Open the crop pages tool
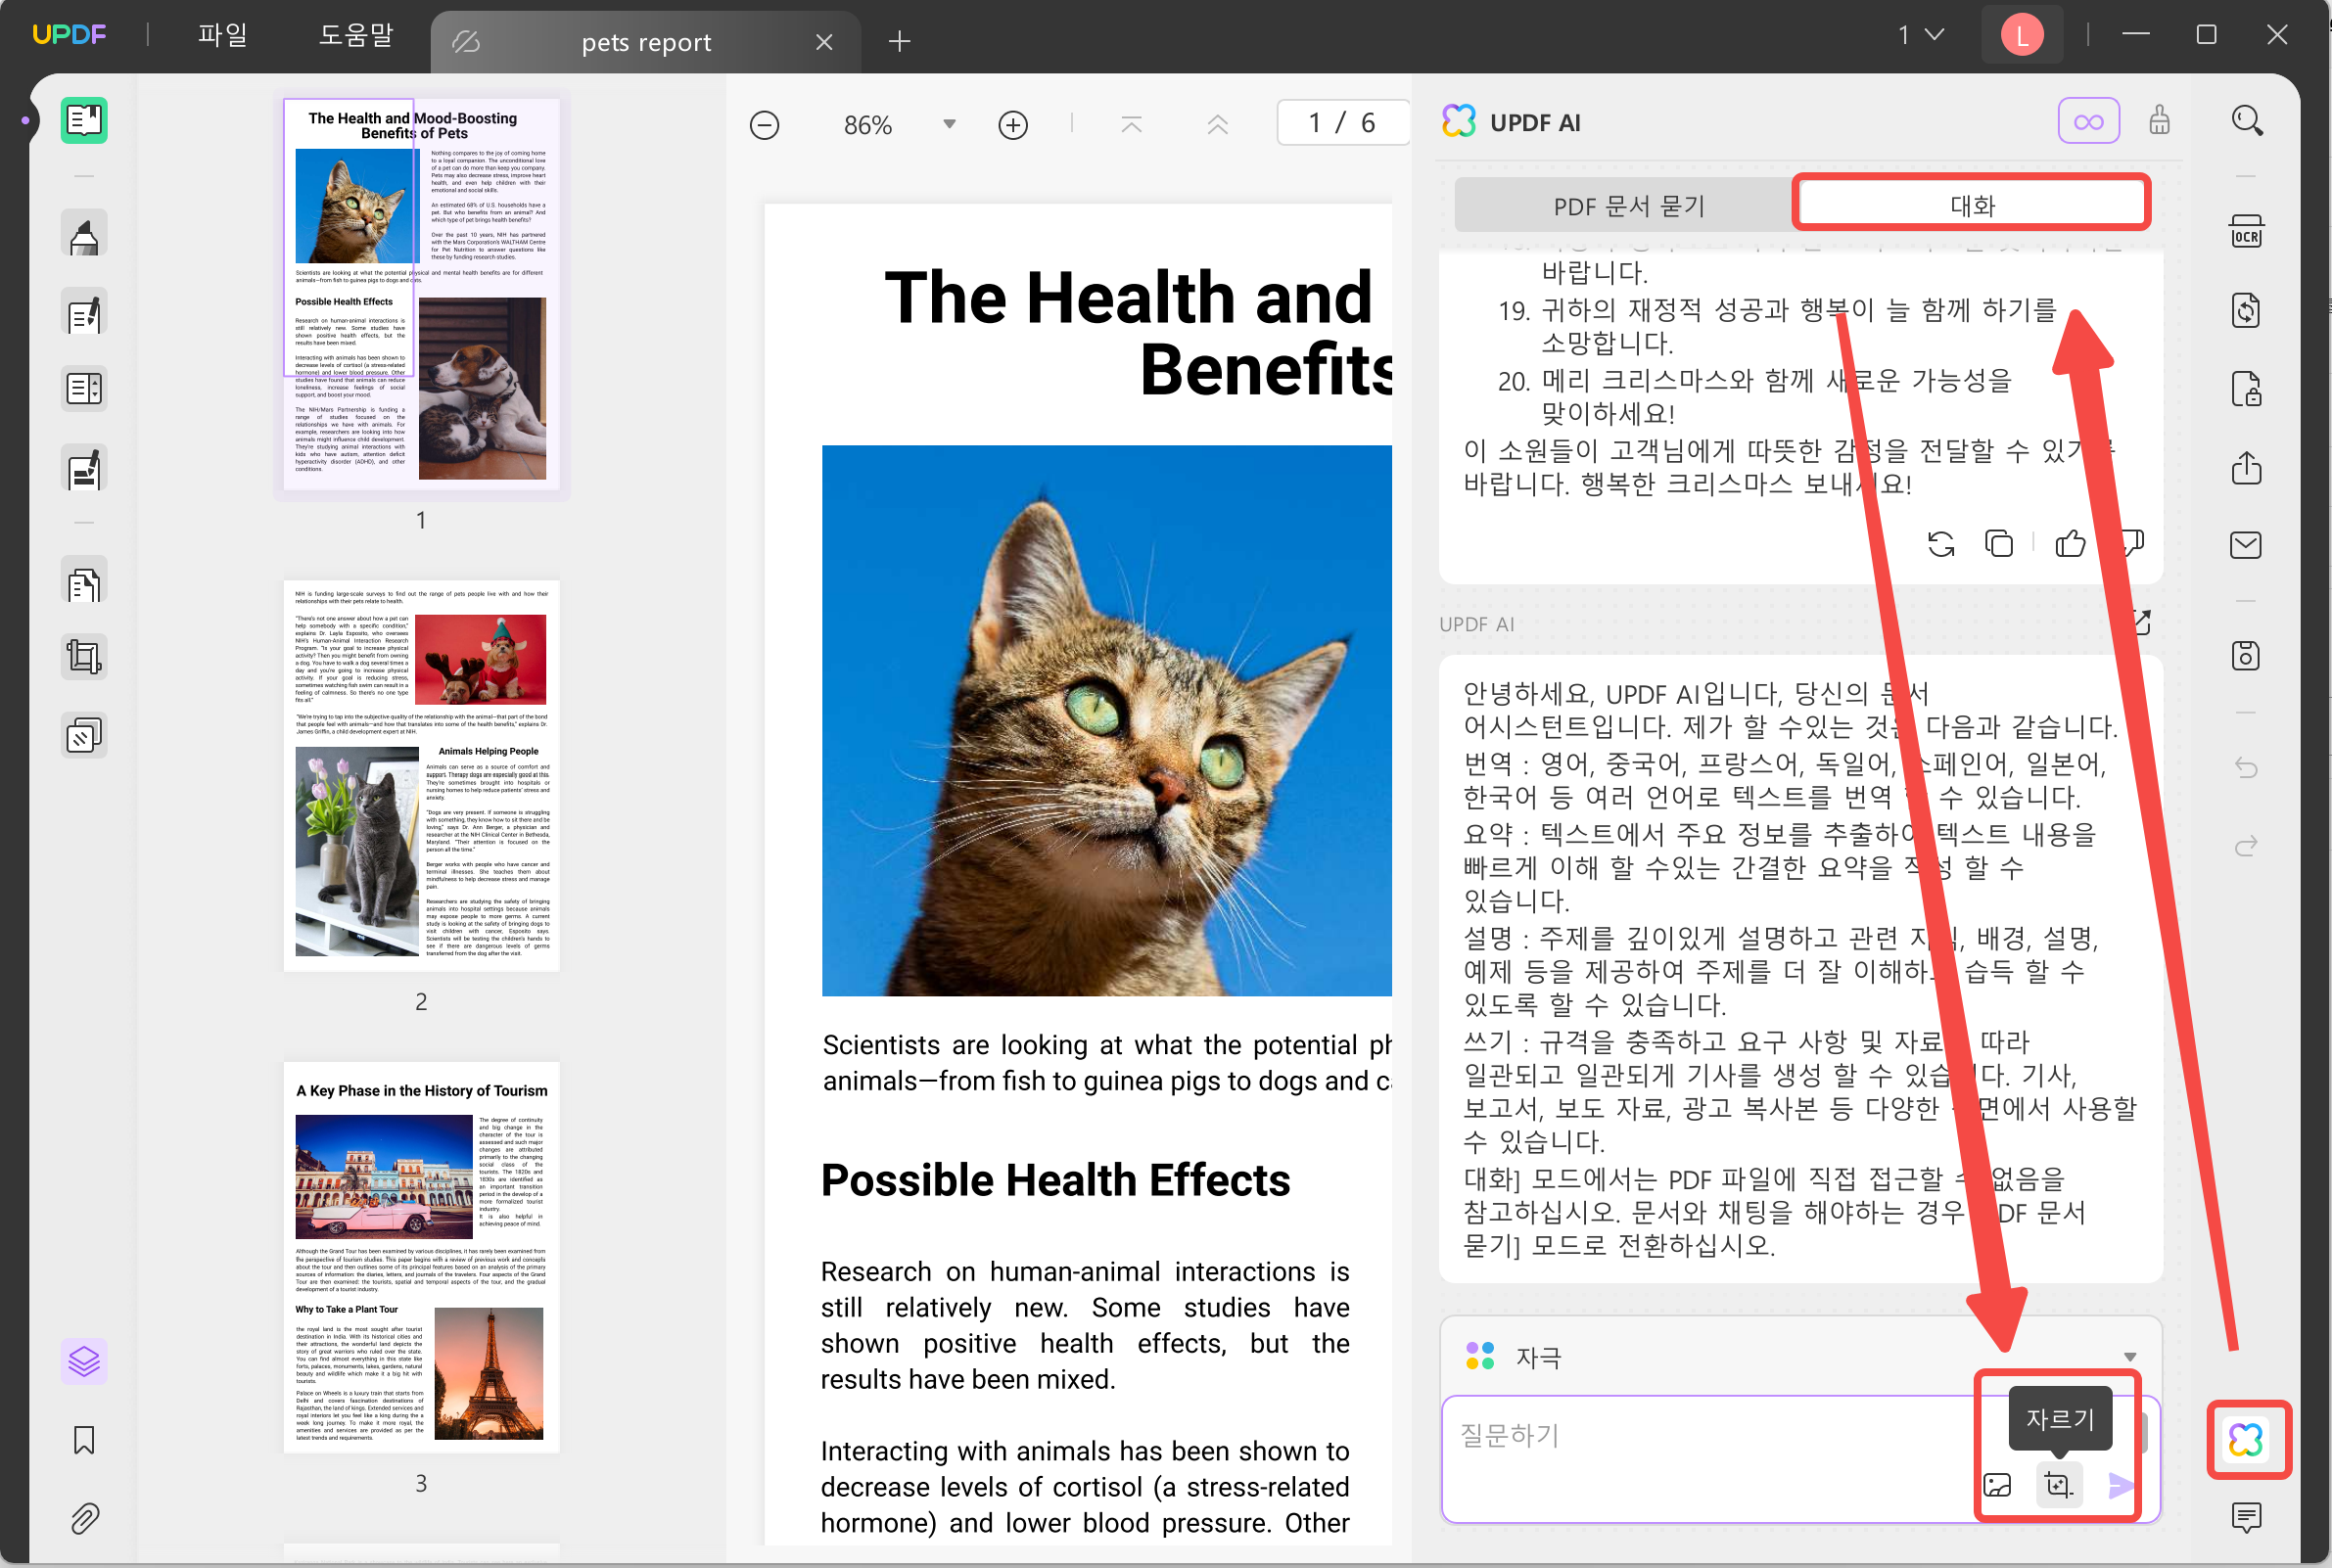Screen dimensions: 2332x1568 83,656
